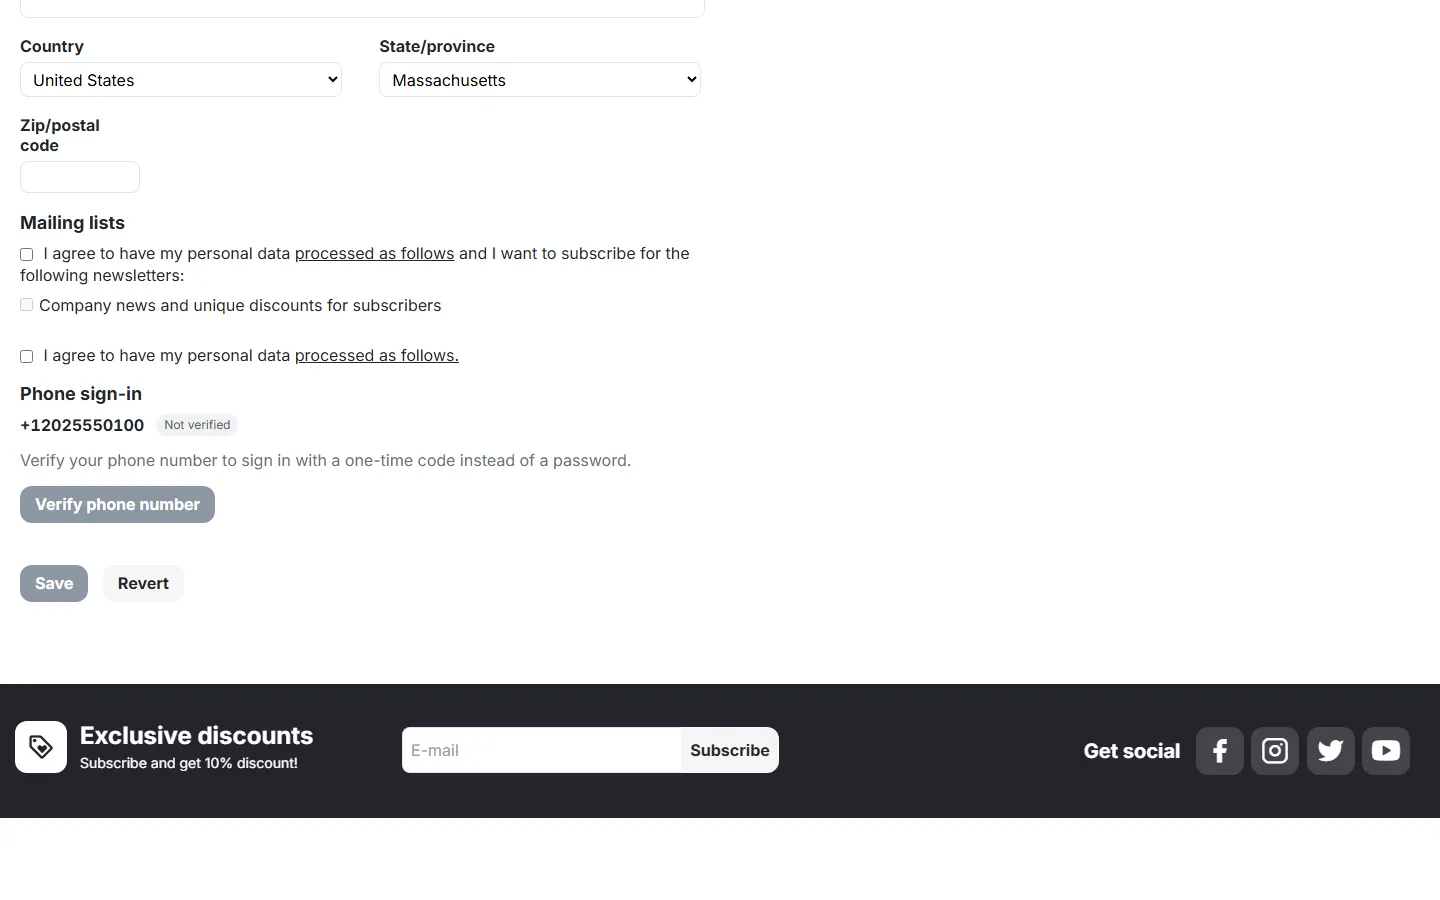
Task: Click the footer Subscribe button
Action: tap(730, 750)
